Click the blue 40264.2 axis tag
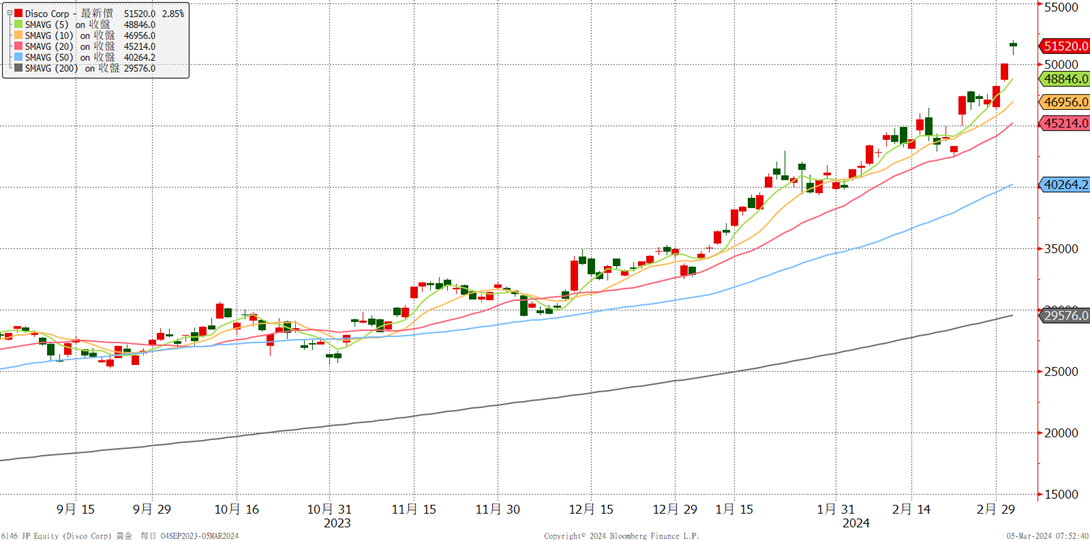Image resolution: width=1090 pixels, height=541 pixels. (1064, 184)
